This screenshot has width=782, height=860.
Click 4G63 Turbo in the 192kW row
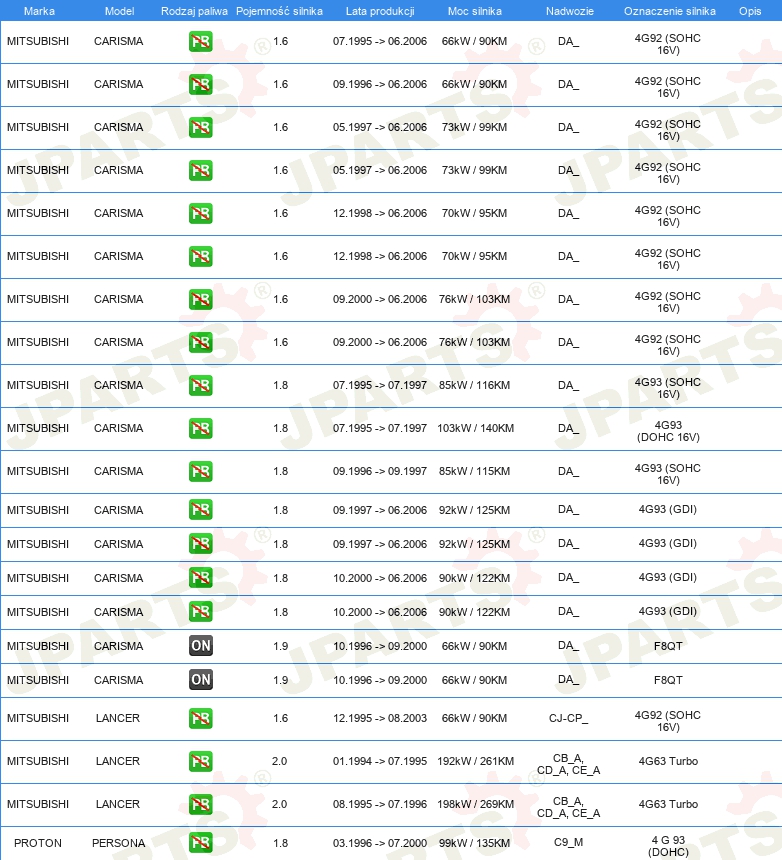[x=668, y=761]
